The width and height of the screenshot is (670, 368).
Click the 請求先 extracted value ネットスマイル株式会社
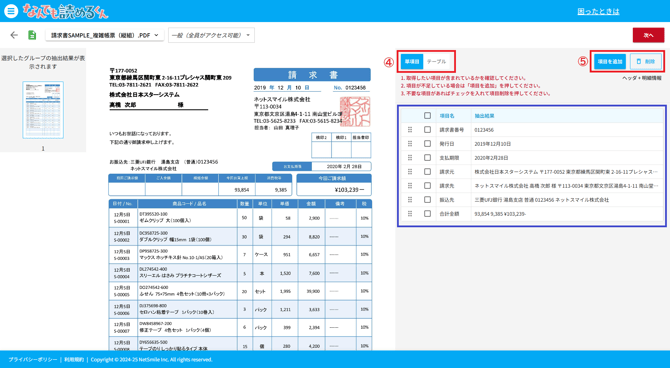tap(566, 186)
